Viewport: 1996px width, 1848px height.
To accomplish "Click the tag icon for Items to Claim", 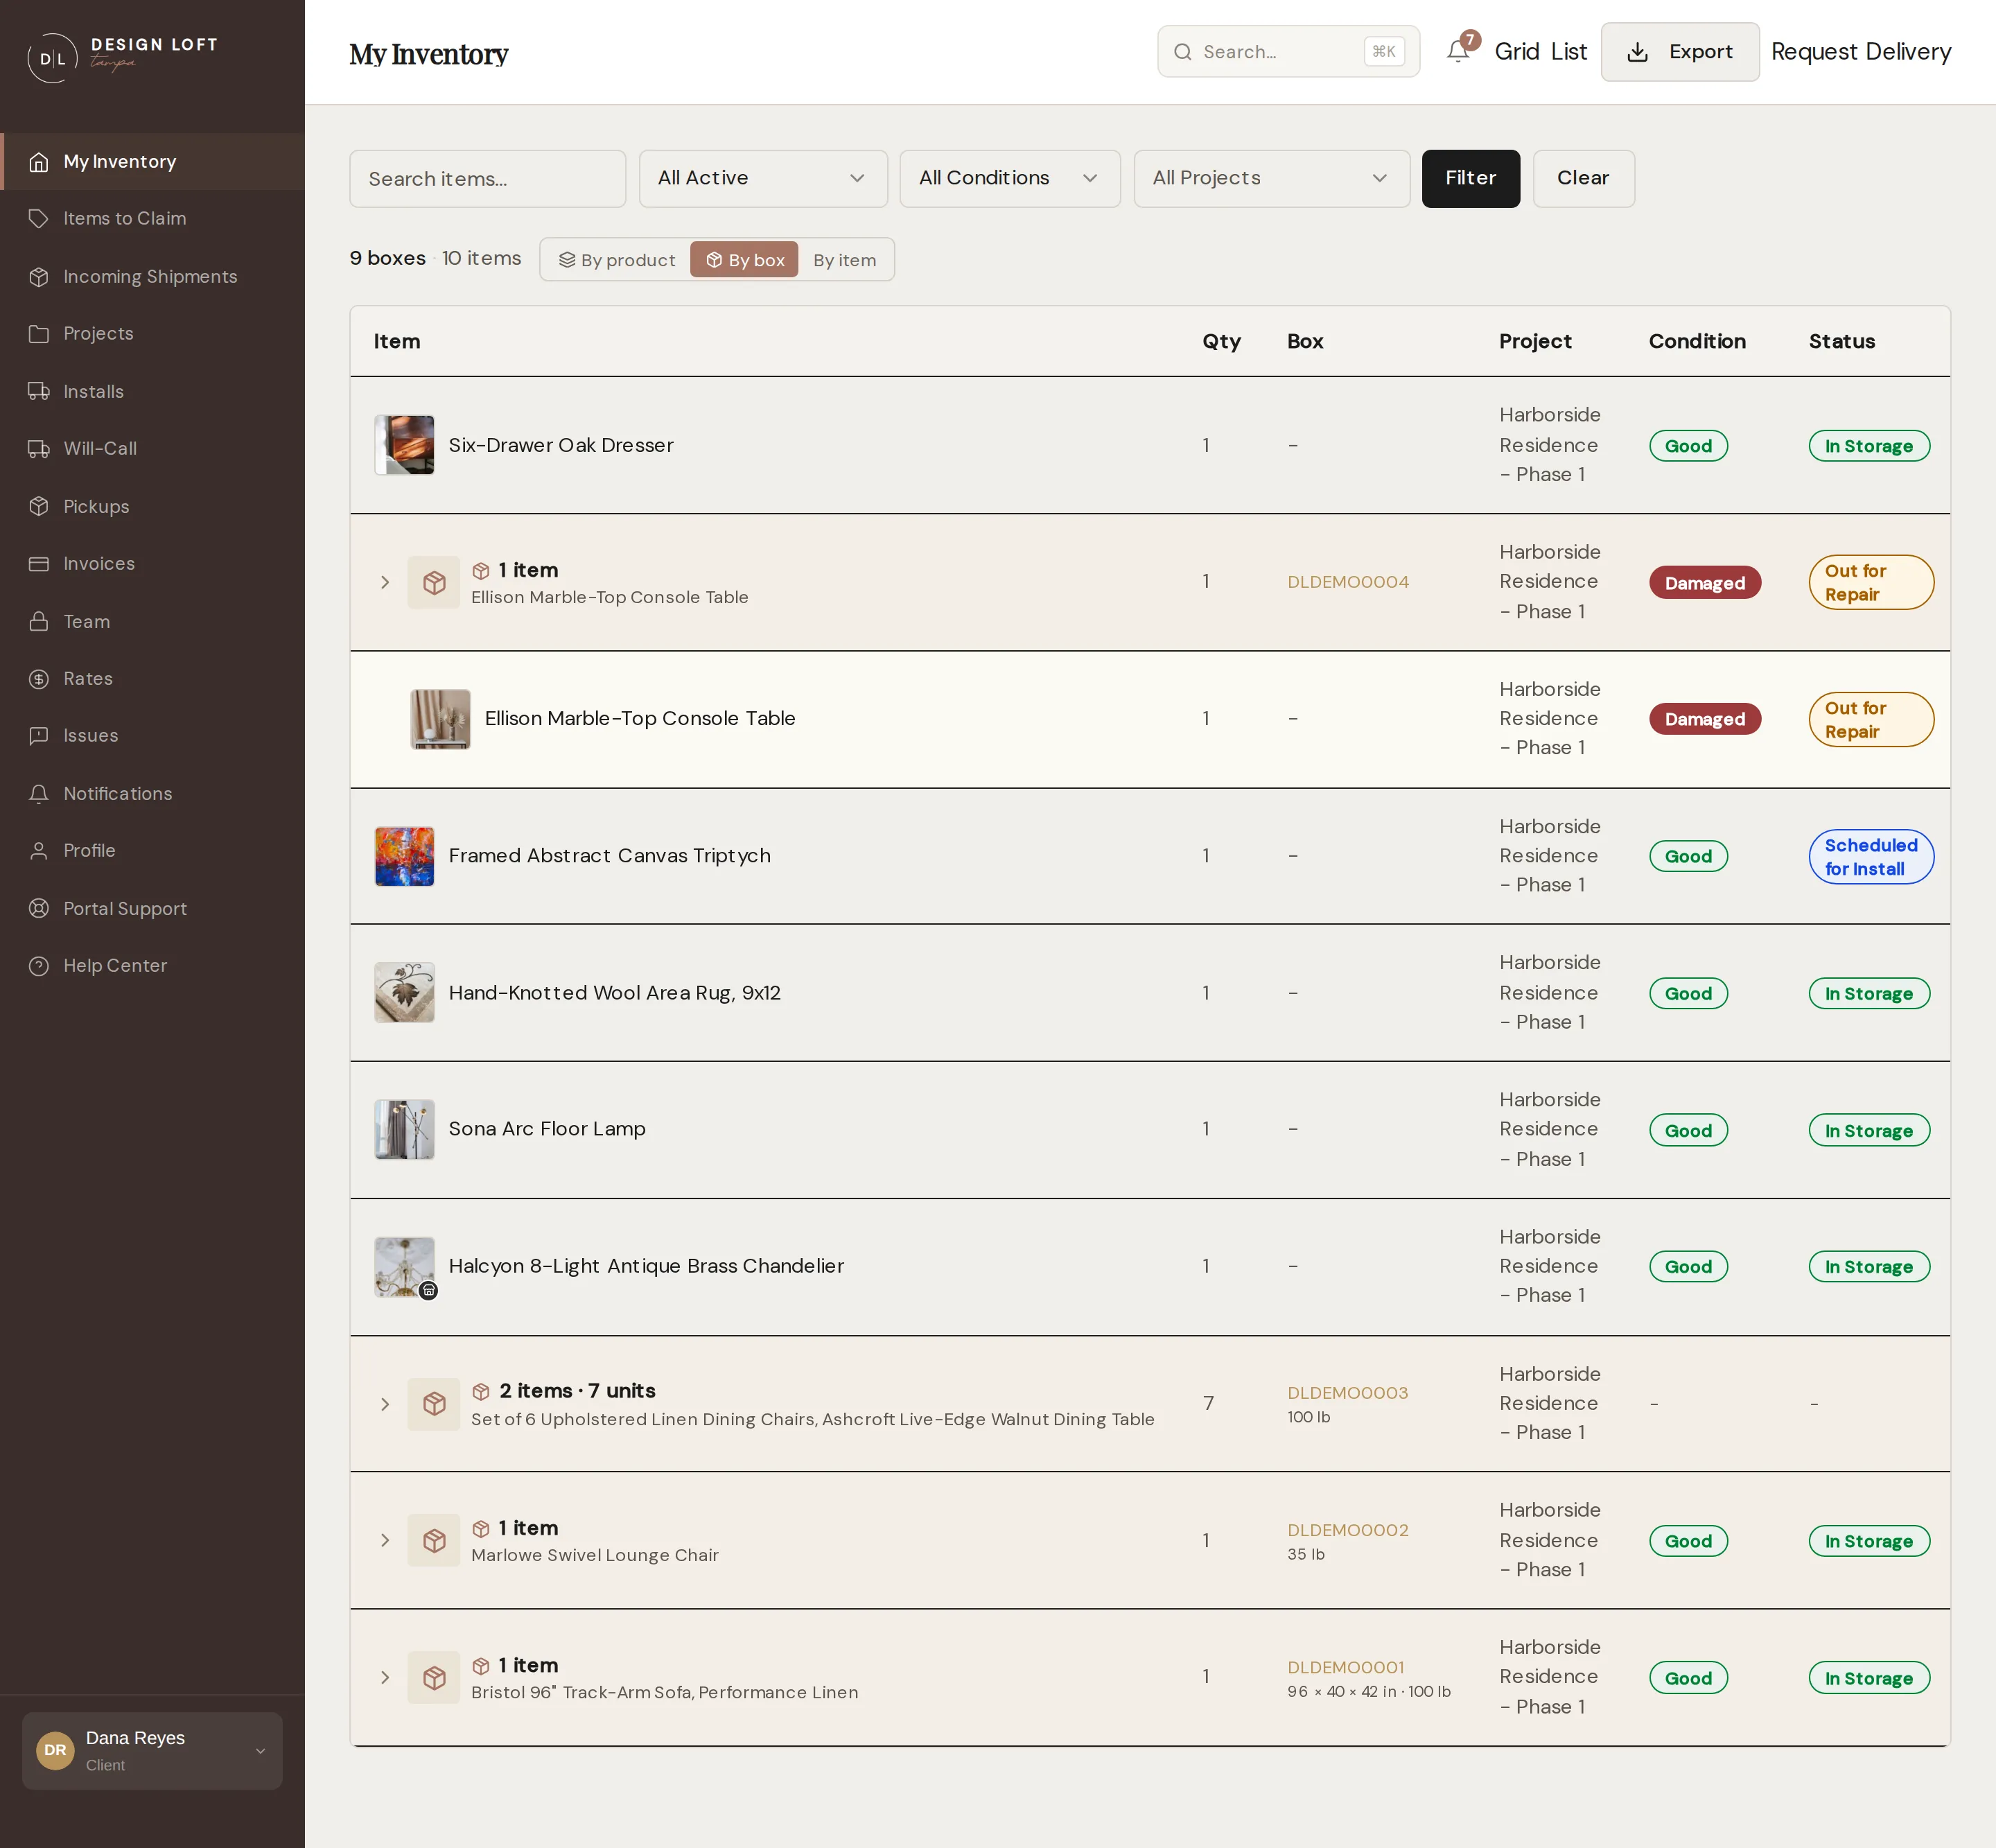I will pyautogui.click(x=39, y=219).
